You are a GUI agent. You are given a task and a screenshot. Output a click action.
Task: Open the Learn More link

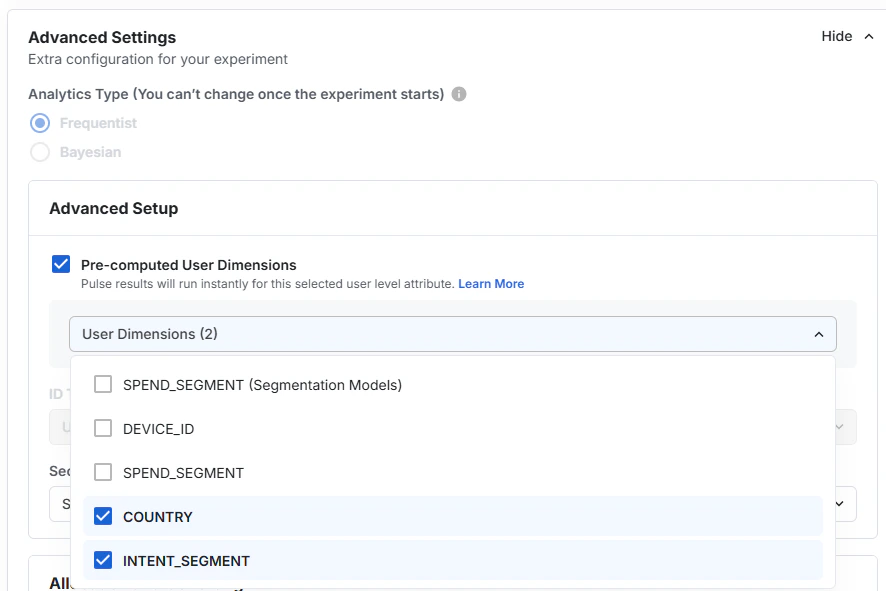(491, 283)
